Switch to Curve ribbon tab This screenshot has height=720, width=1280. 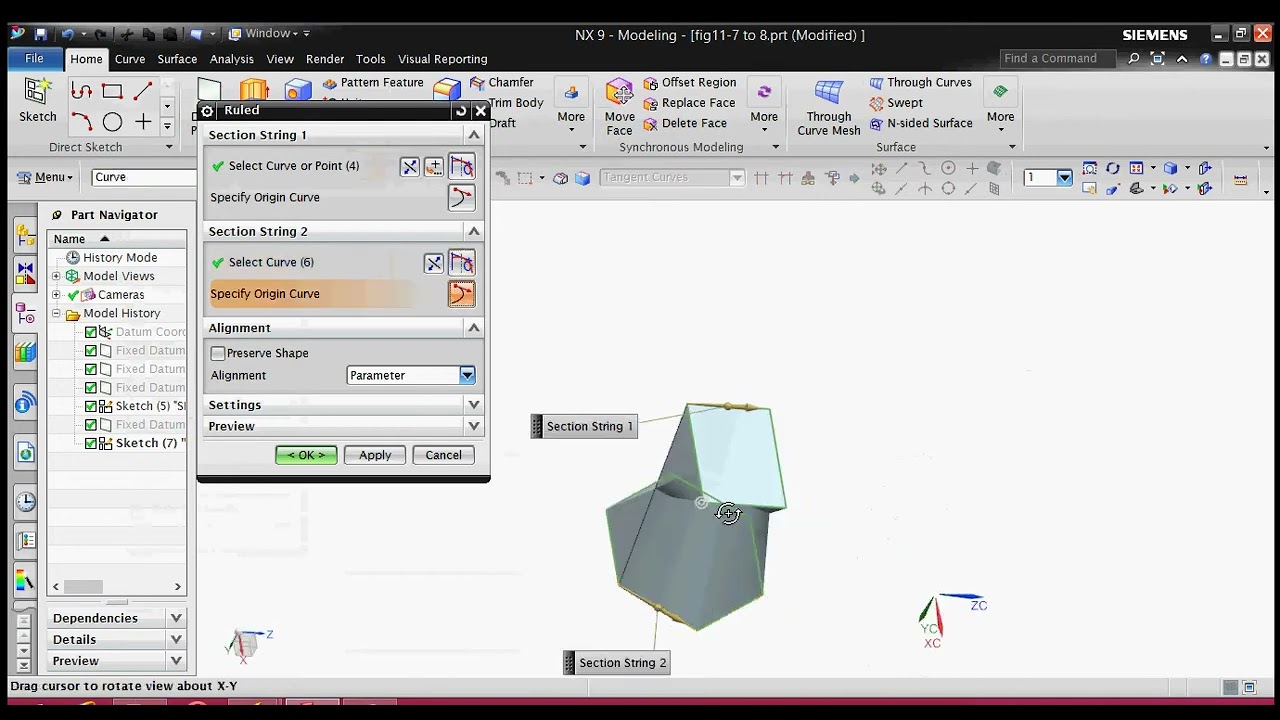[x=130, y=59]
